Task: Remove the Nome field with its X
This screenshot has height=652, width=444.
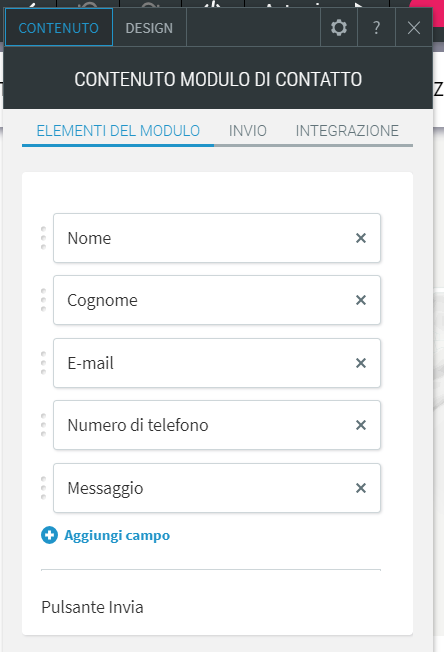Action: tap(361, 238)
